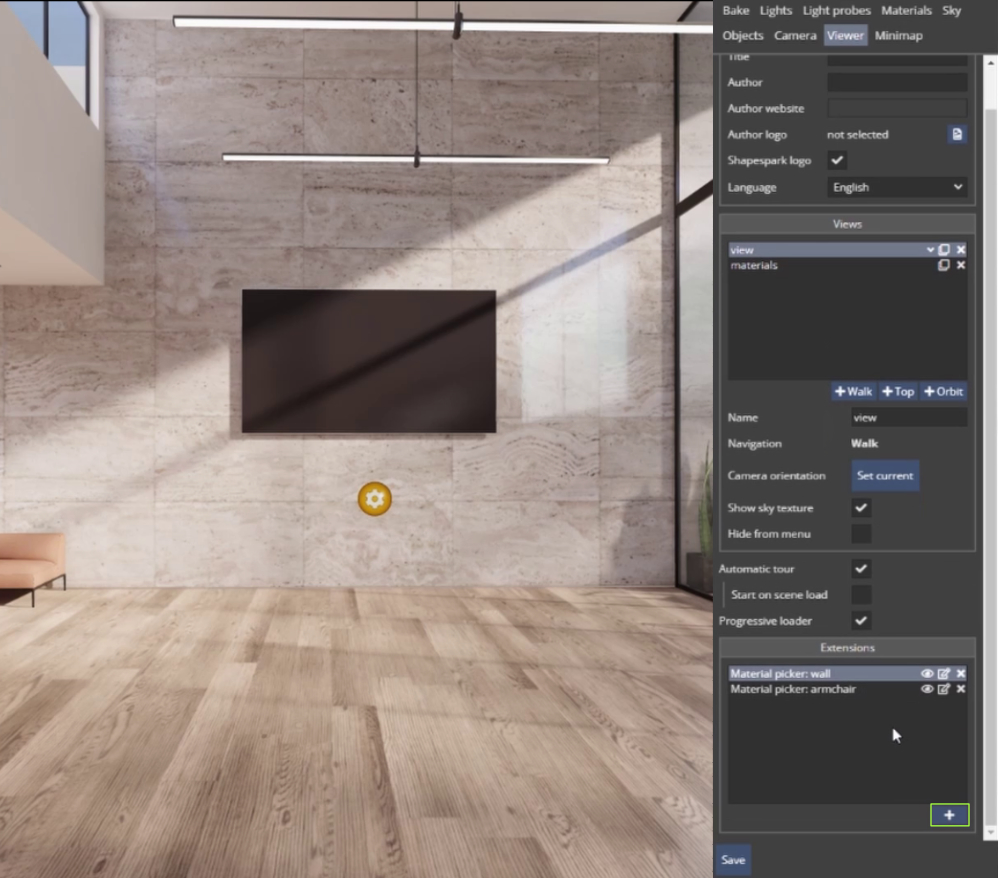Click the Set current camera orientation button

click(884, 475)
